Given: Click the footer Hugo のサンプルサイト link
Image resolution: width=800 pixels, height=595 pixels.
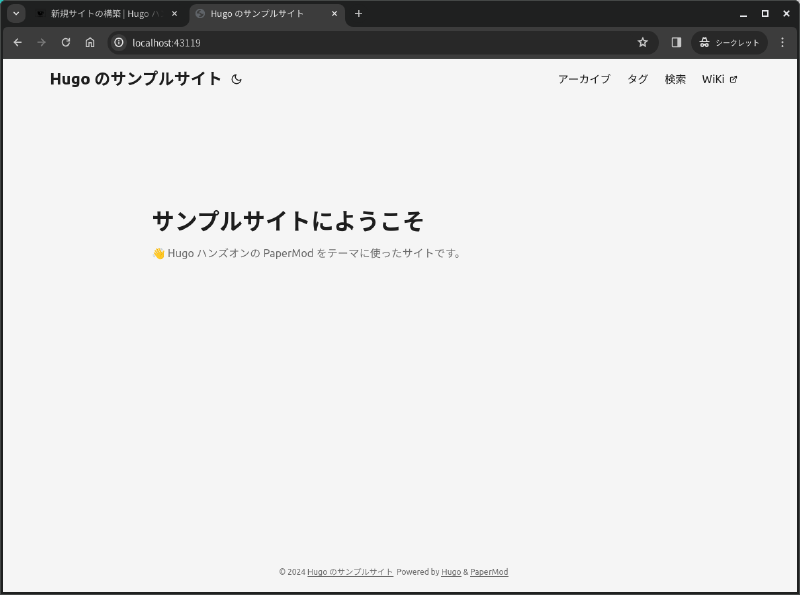Looking at the screenshot, I should (350, 572).
